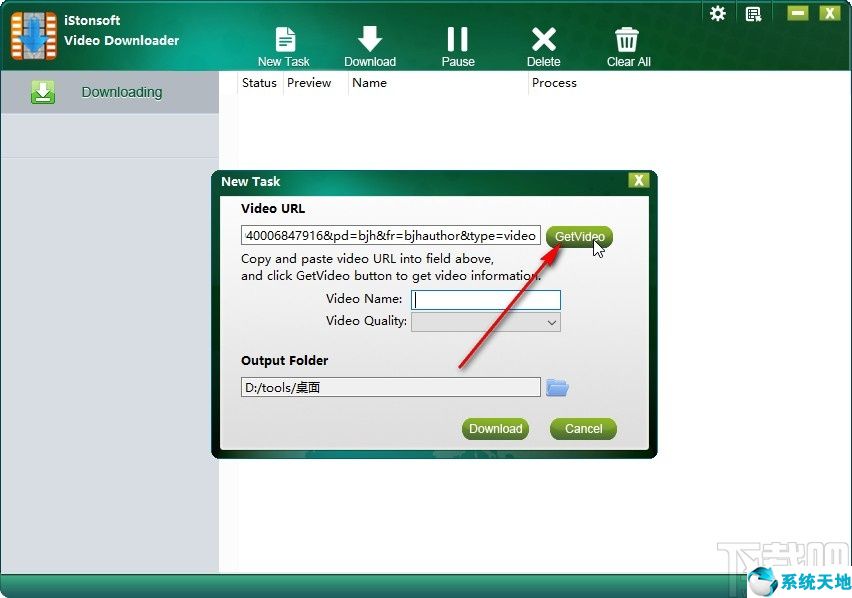Click the Video Name input box
Viewport: 852px width, 598px height.
(x=486, y=299)
